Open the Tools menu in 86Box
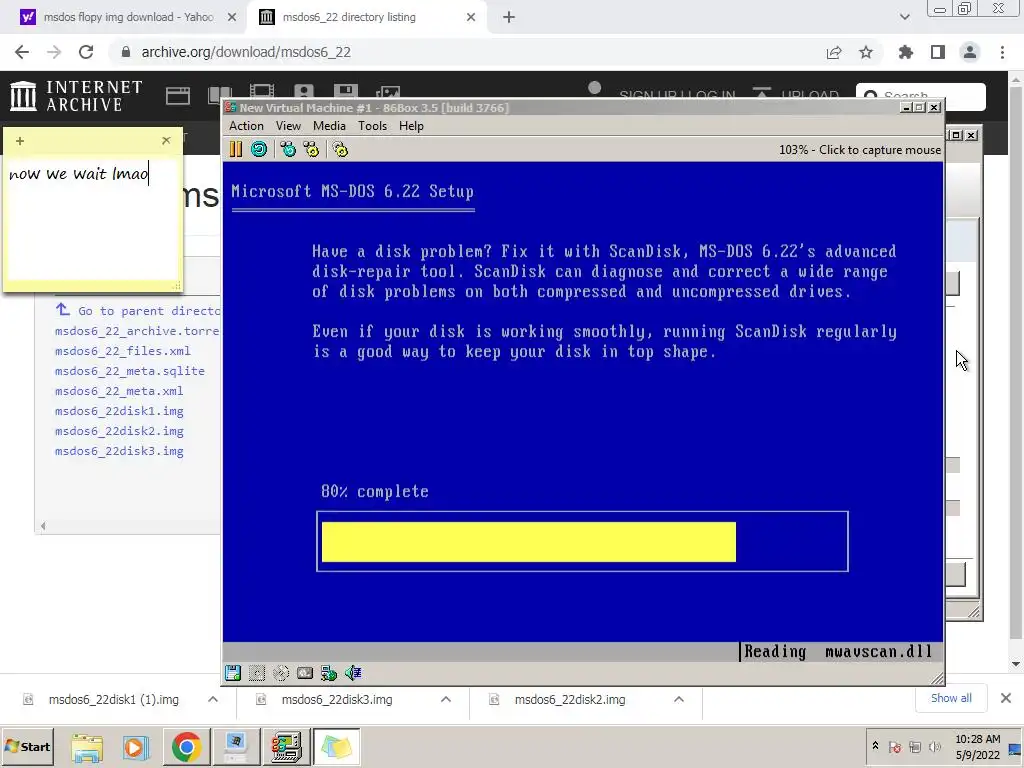The height and width of the screenshot is (768, 1024). [372, 126]
